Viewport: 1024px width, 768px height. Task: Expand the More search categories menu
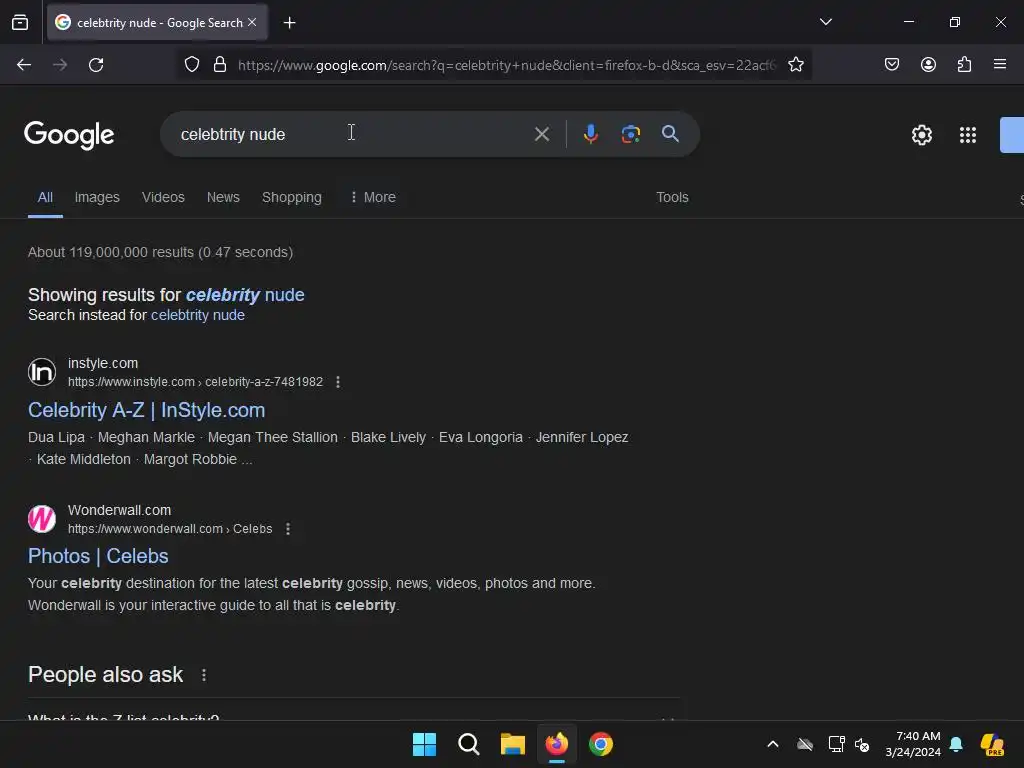(373, 197)
